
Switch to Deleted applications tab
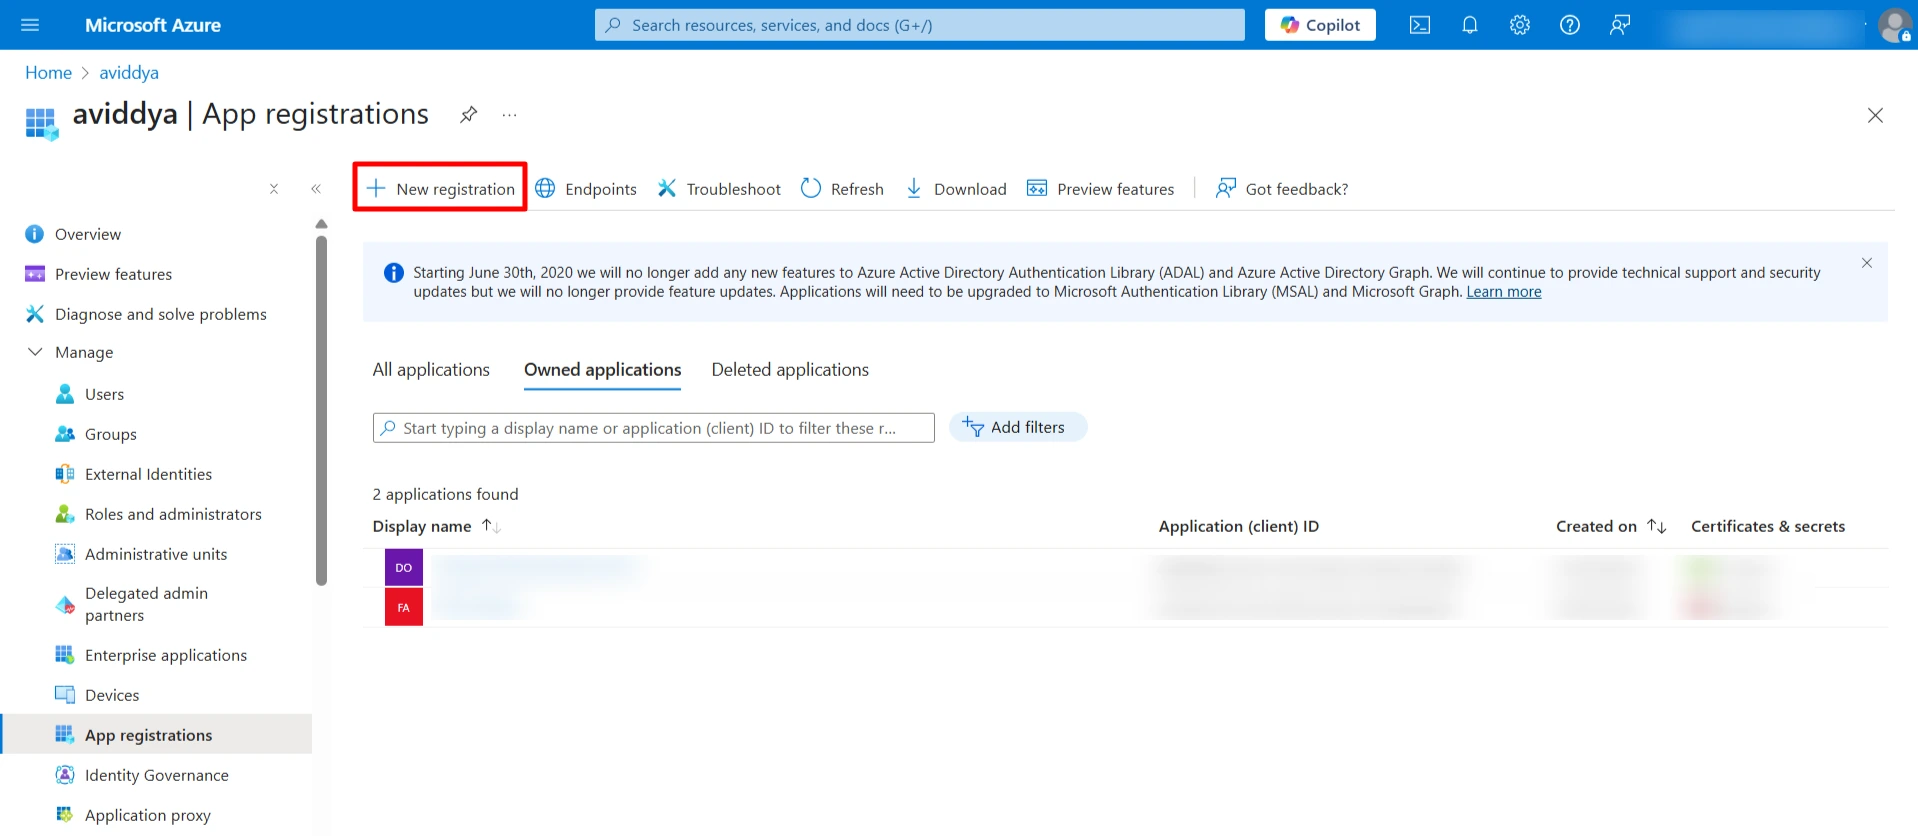pyautogui.click(x=790, y=370)
